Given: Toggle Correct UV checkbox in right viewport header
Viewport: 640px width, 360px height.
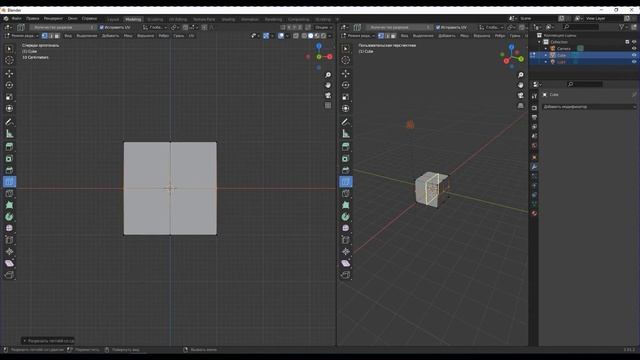Looking at the screenshot, I should tap(438, 27).
